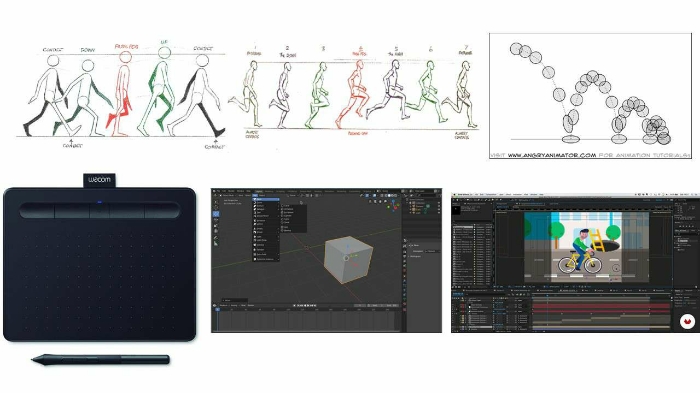Toggle Light visibility eye in Blender's outliner
Image resolution: width=700 pixels, height=393 pixels.
point(439,213)
